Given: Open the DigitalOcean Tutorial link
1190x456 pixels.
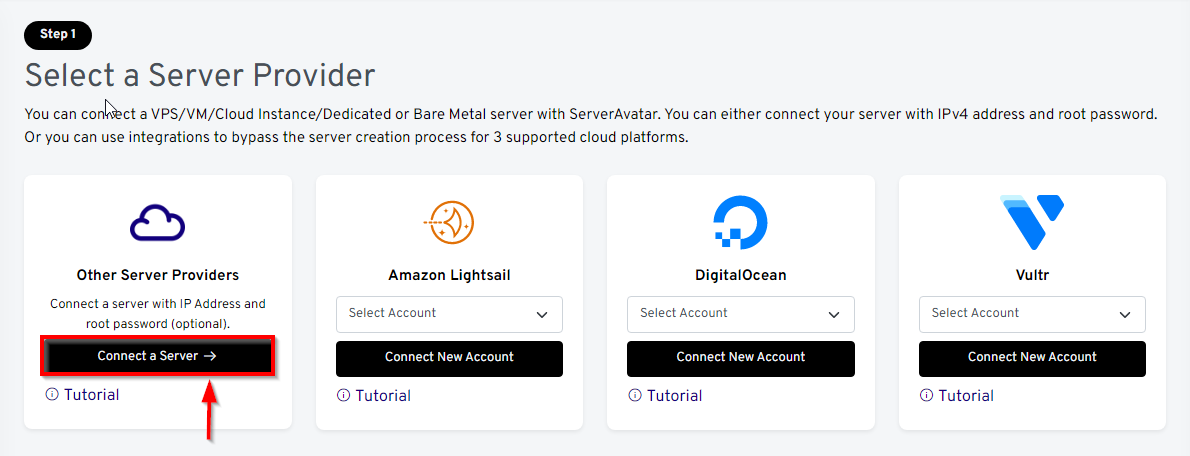Looking at the screenshot, I should coord(675,396).
